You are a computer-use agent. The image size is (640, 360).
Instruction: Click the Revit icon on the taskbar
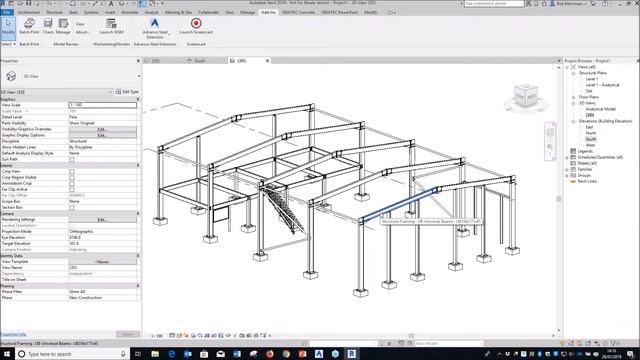click(351, 353)
